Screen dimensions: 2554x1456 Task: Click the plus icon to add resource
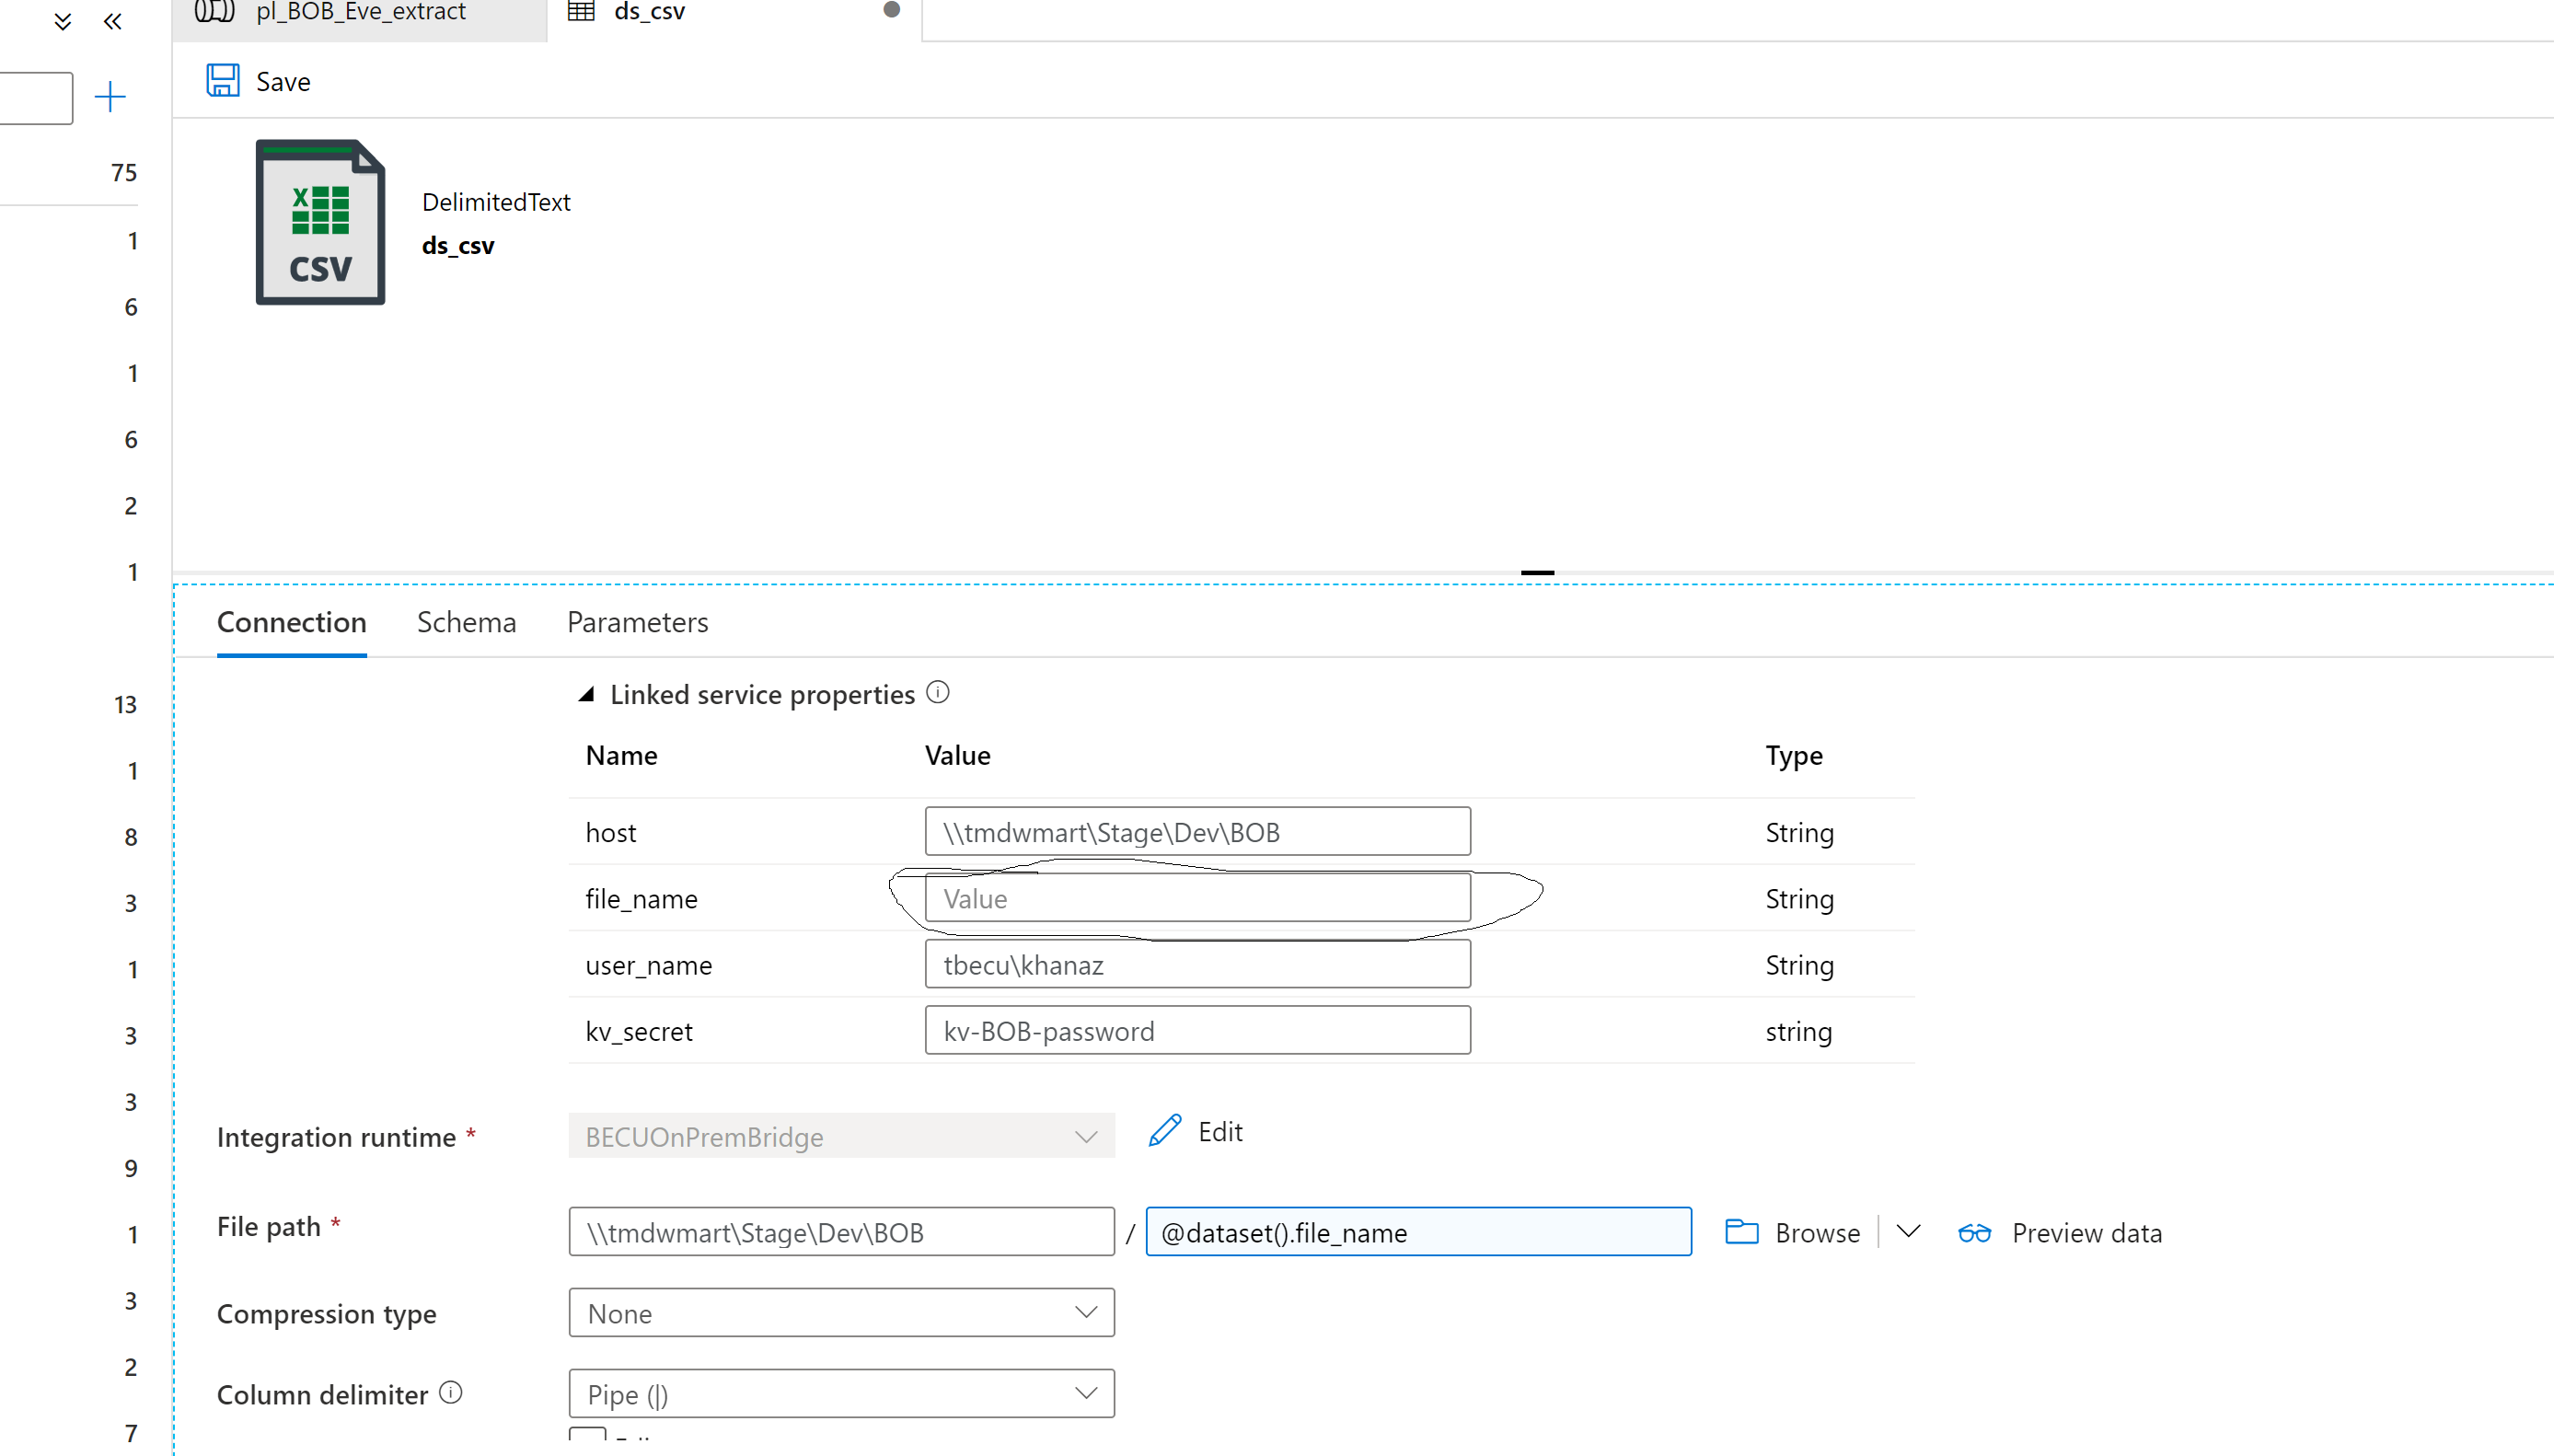point(110,97)
